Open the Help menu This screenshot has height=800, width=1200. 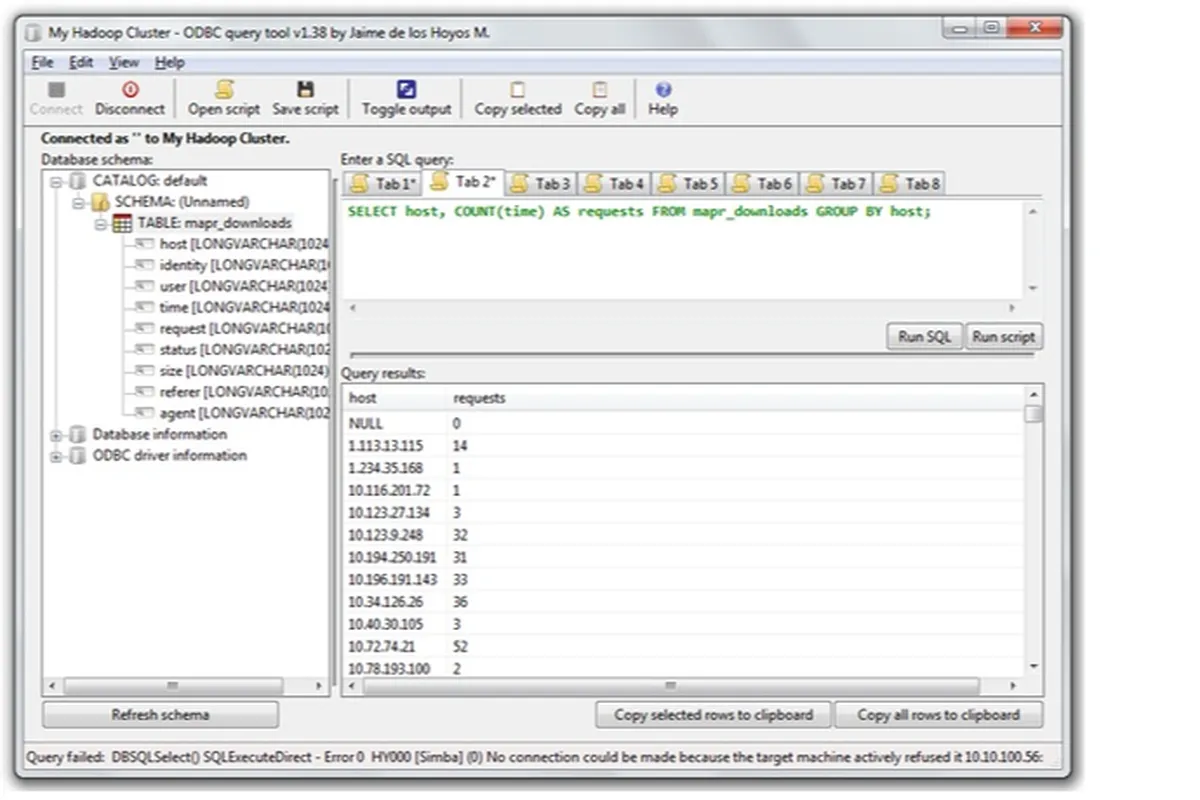click(169, 62)
